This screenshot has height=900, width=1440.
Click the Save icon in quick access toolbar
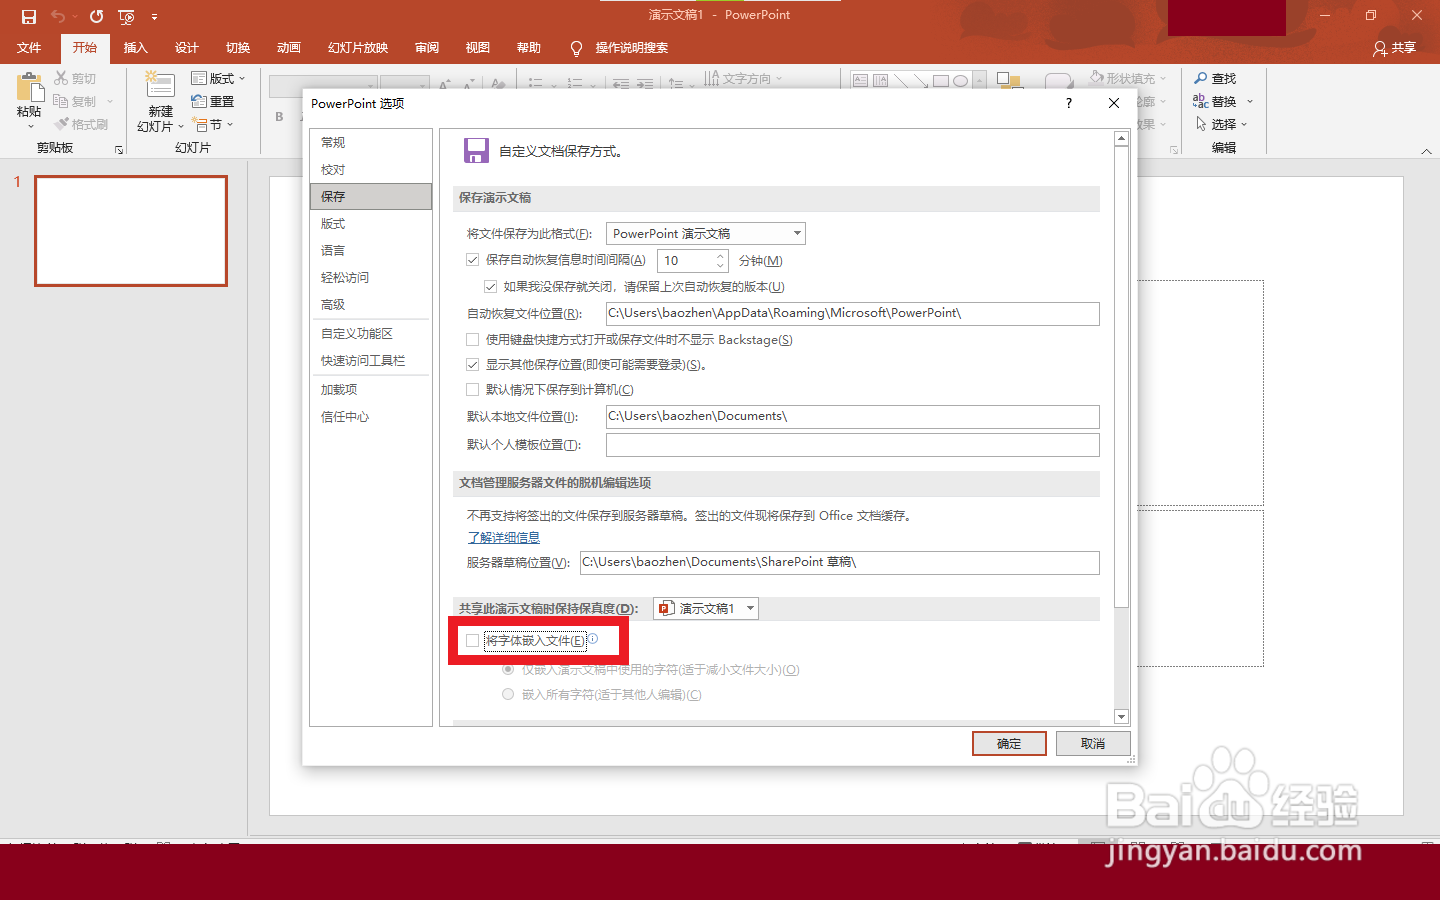29,17
